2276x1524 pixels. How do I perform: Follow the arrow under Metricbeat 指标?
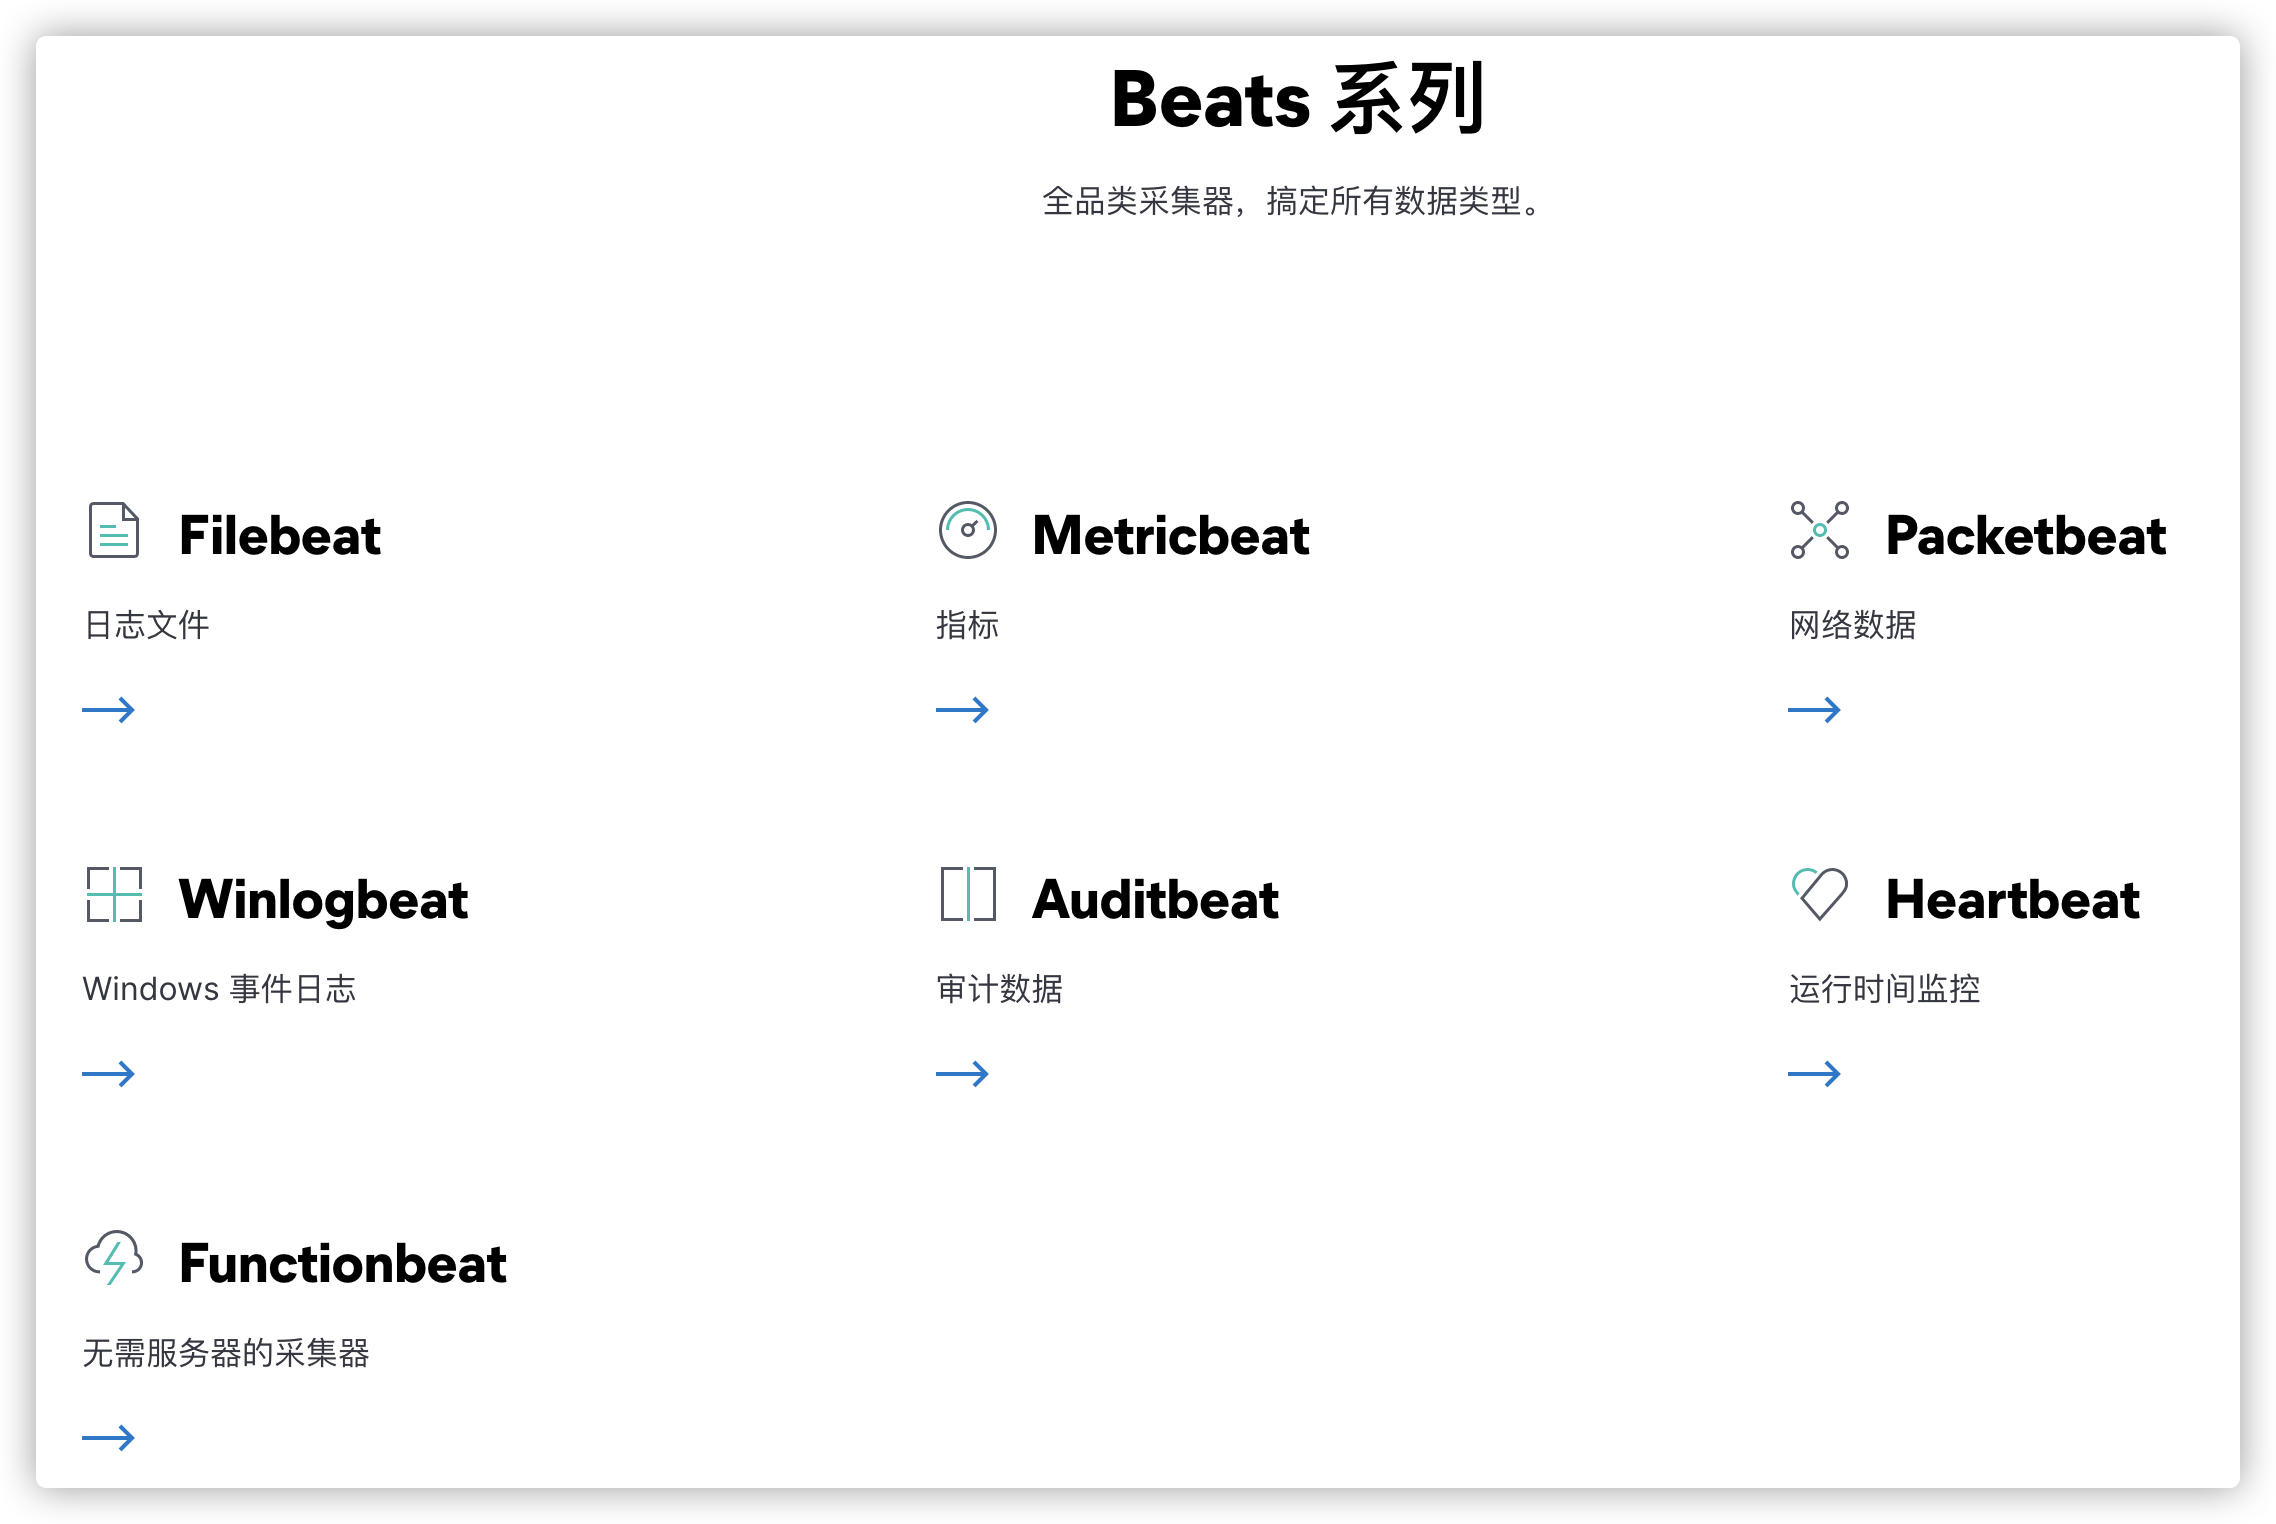pyautogui.click(x=962, y=710)
